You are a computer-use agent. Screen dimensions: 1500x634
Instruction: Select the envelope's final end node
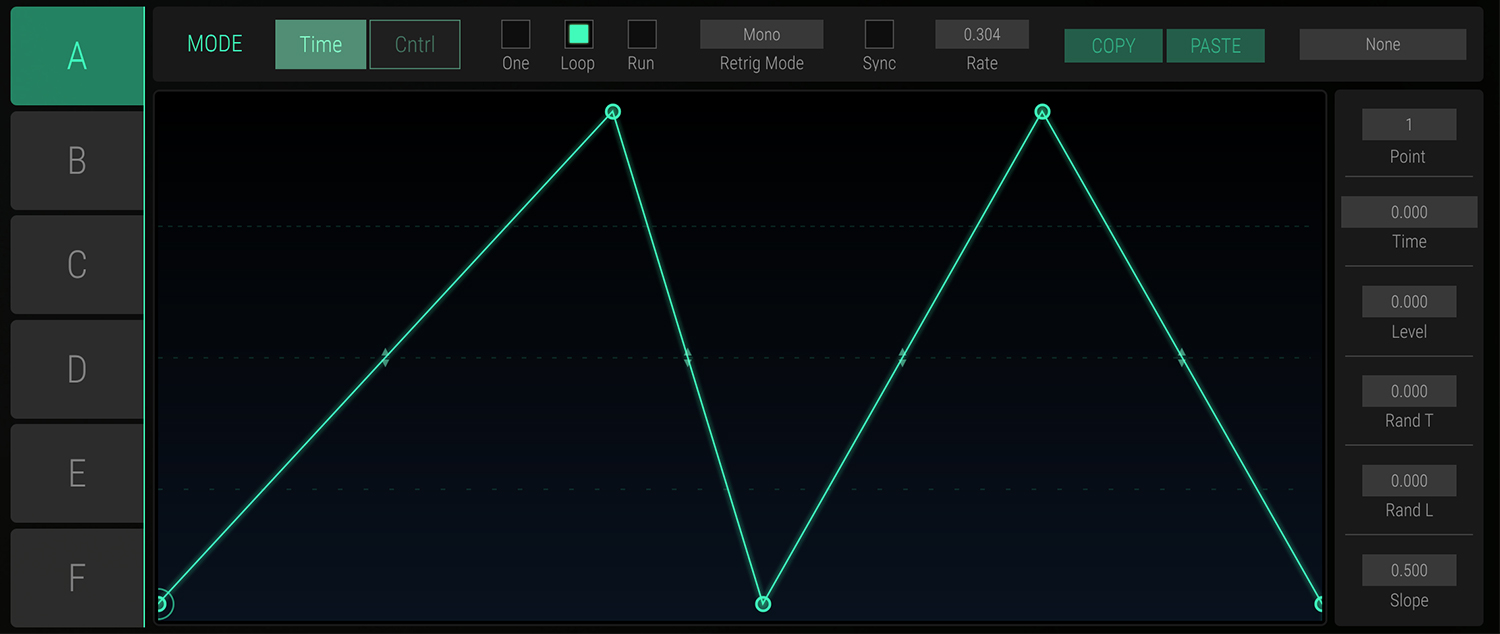pos(1320,603)
